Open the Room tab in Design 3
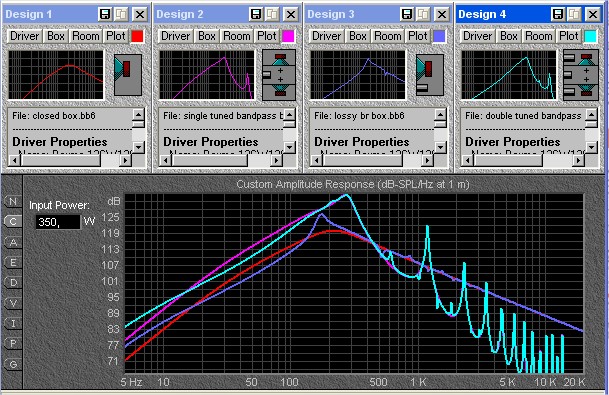The image size is (609, 395). coord(387,36)
